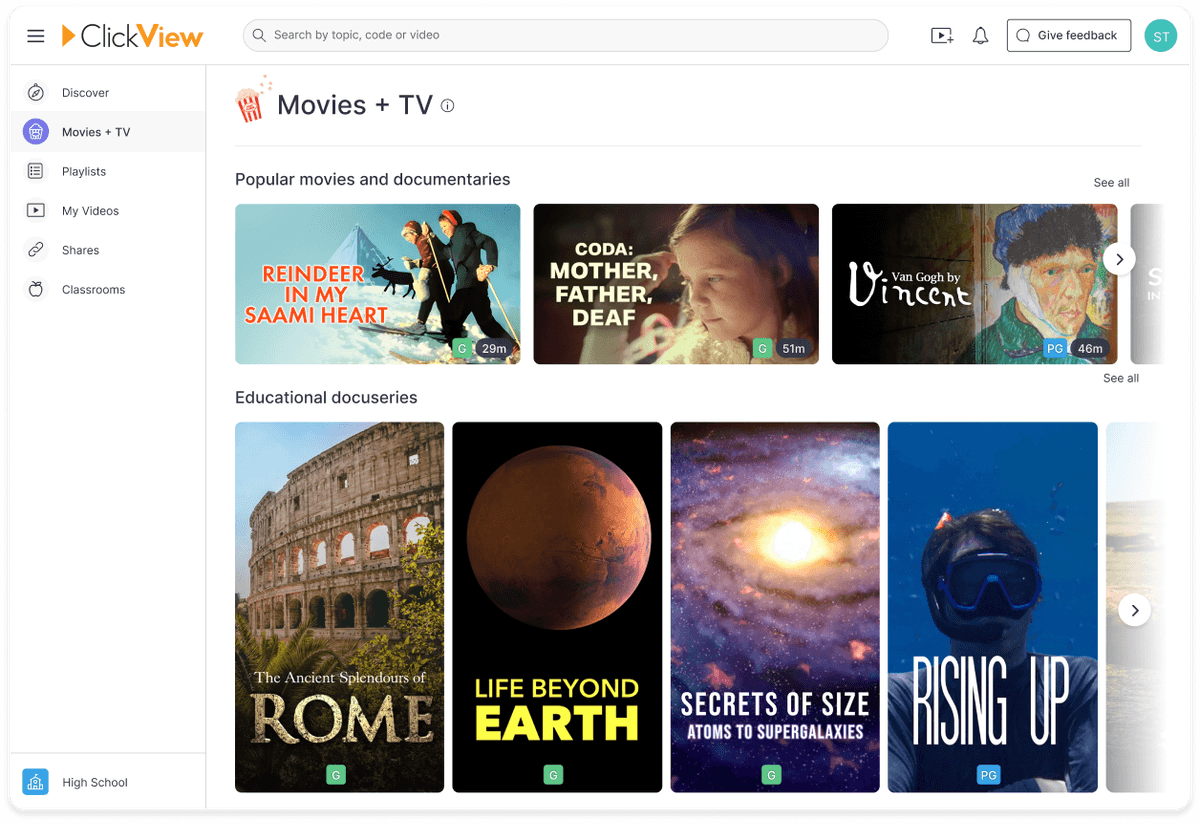Click the 29m duration label
Viewport: 1200px width, 824px height.
[494, 348]
